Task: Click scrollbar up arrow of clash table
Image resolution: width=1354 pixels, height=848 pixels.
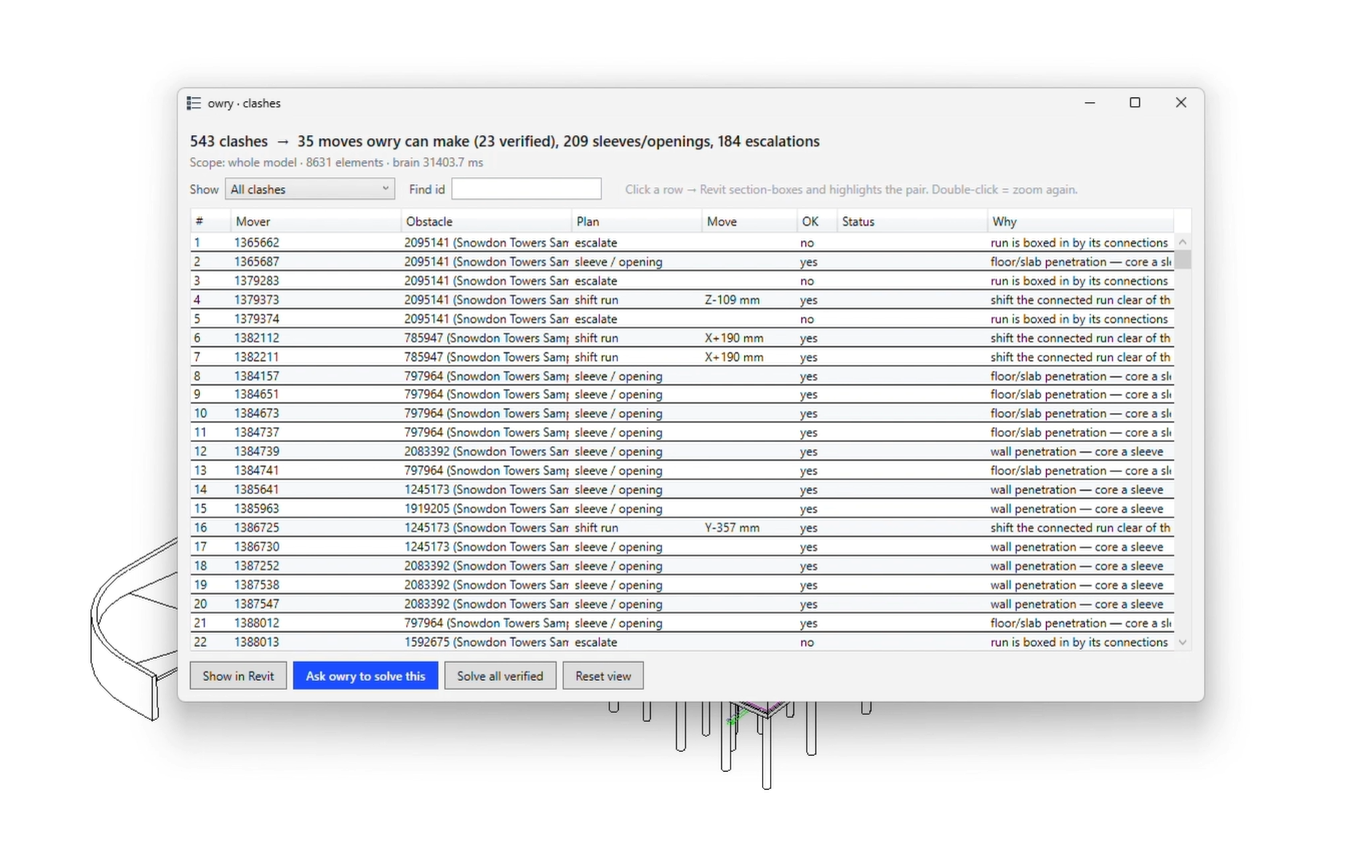Action: pyautogui.click(x=1183, y=242)
